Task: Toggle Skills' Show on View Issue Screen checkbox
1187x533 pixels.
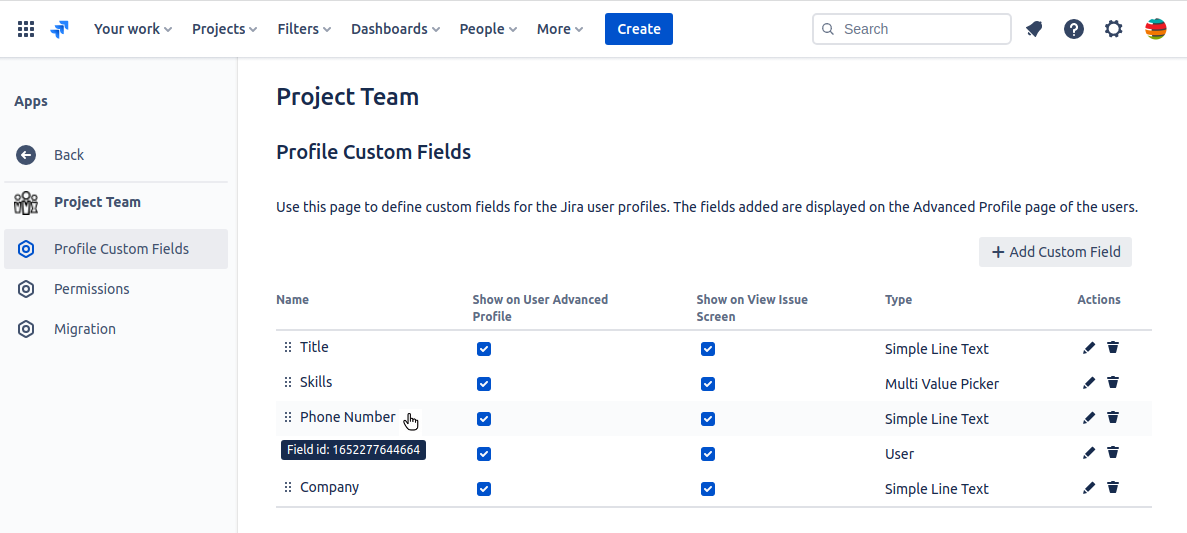Action: click(708, 384)
